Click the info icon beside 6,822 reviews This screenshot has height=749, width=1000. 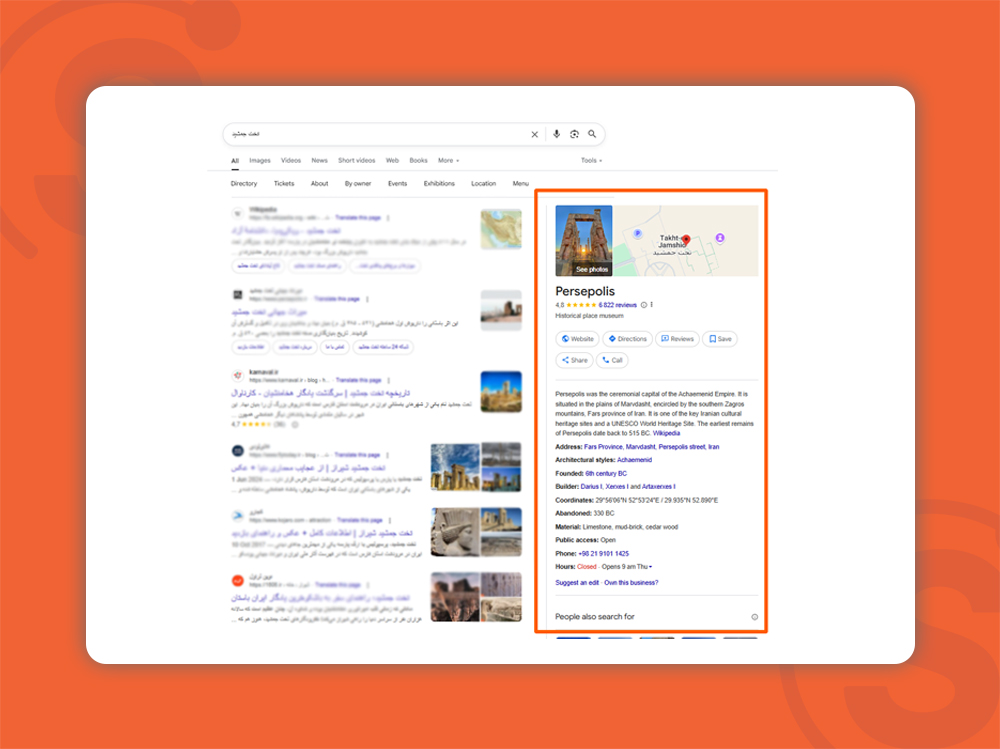643,305
